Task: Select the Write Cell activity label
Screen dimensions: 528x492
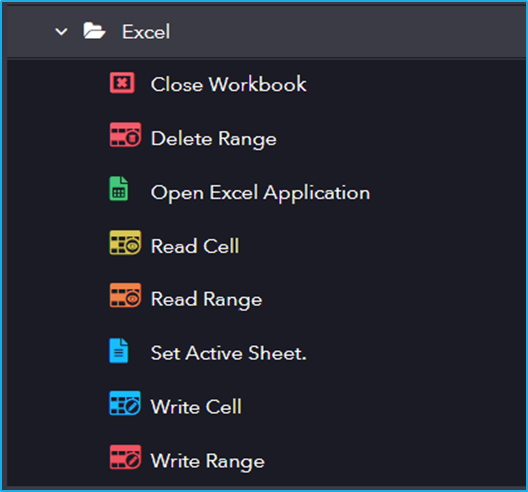Action: point(196,406)
